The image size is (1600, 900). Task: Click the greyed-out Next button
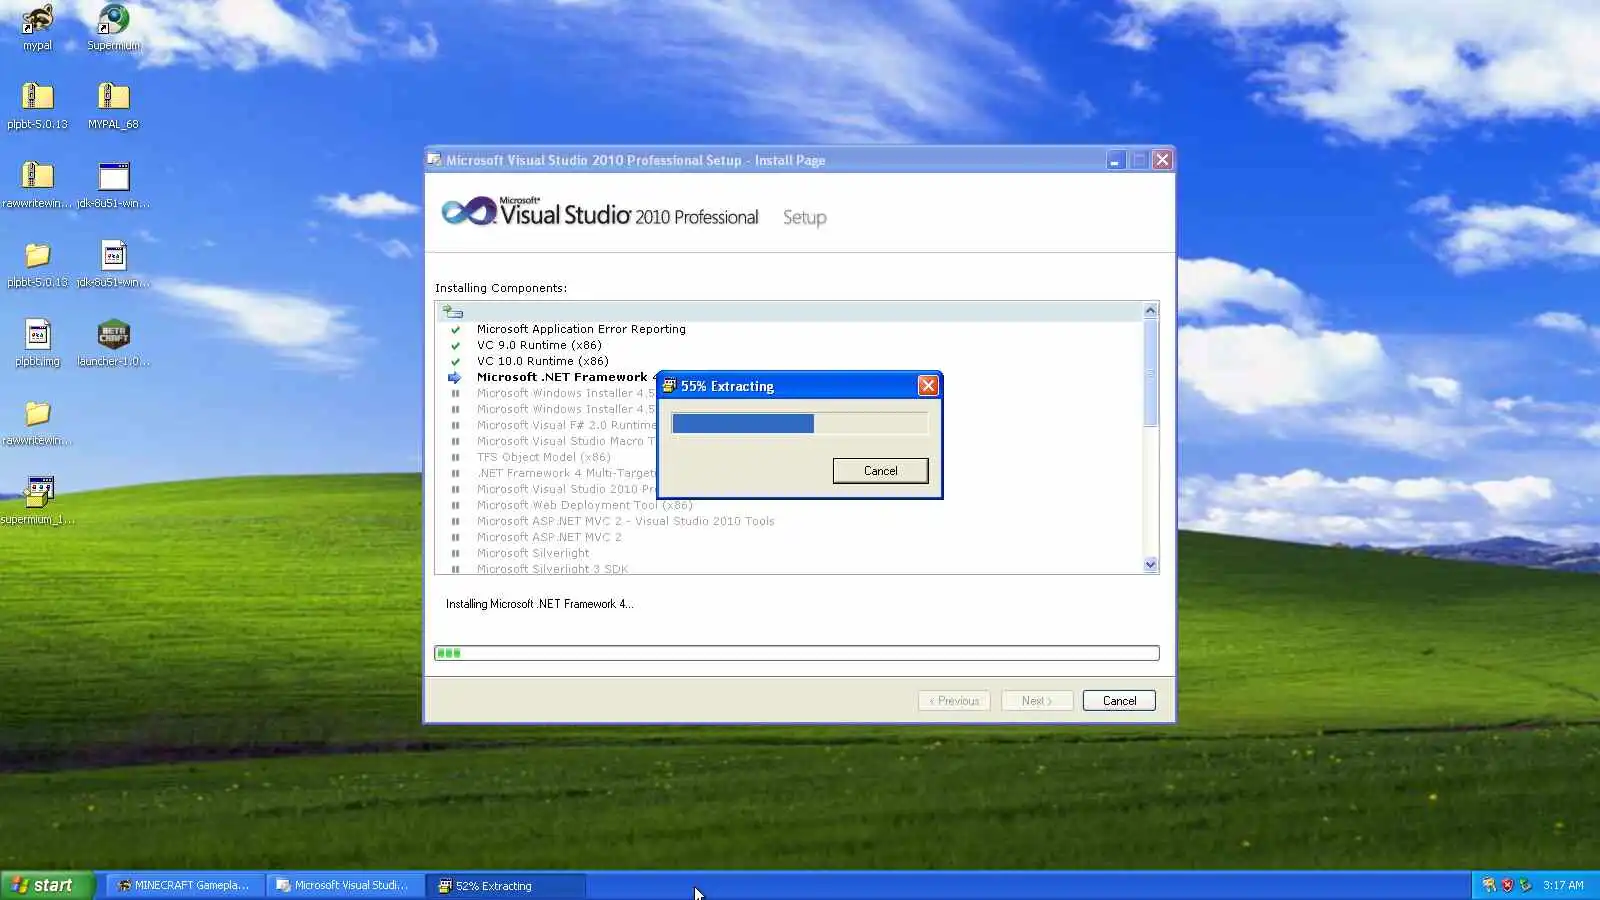(1037, 701)
